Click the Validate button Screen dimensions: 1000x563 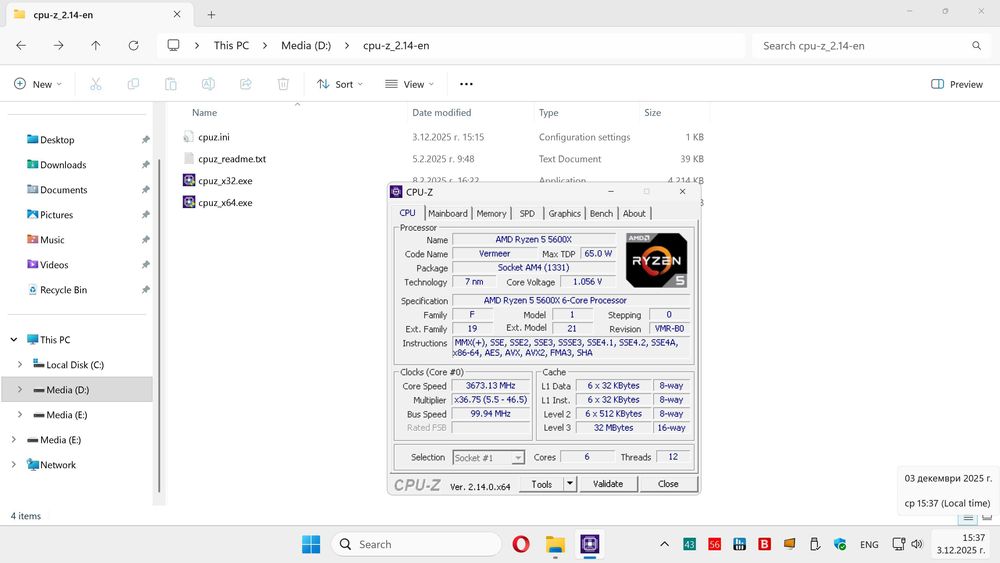tap(608, 484)
